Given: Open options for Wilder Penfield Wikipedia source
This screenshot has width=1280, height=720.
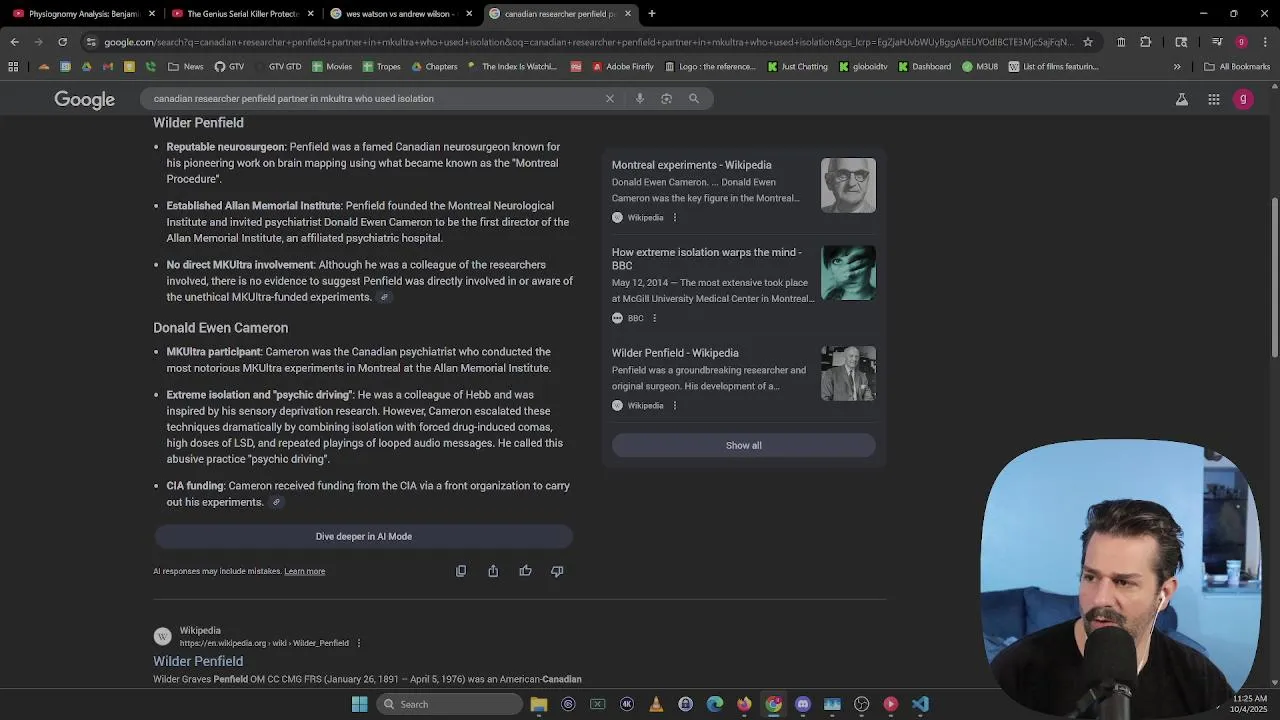Looking at the screenshot, I should (675, 405).
